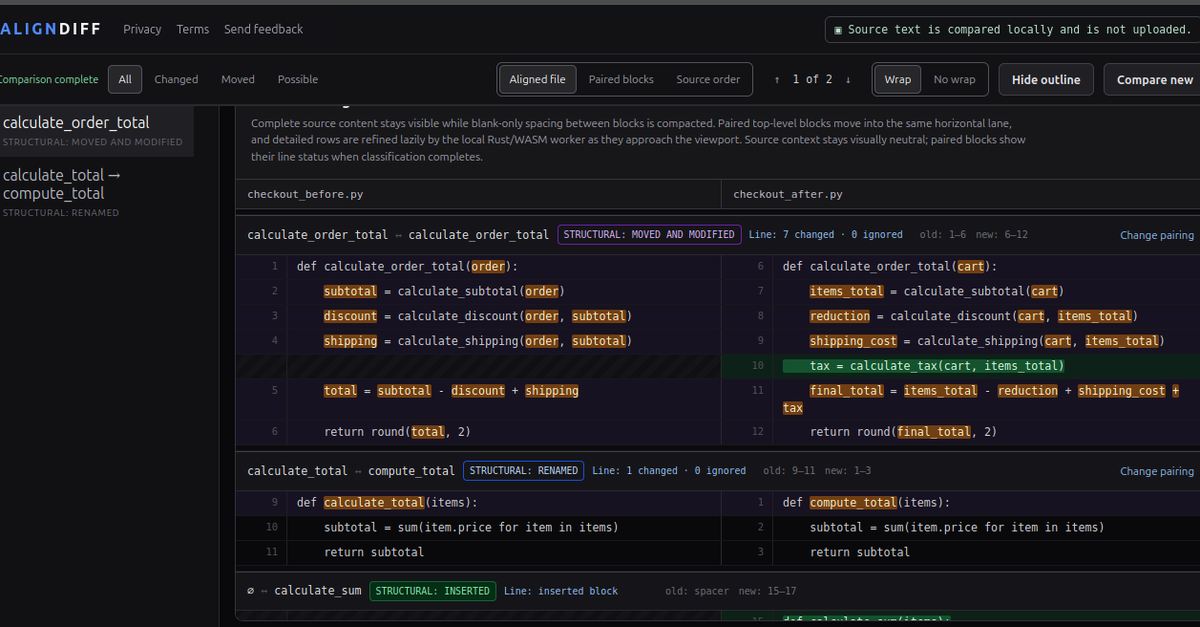Click the local comparison notice banner

tap(1012, 30)
